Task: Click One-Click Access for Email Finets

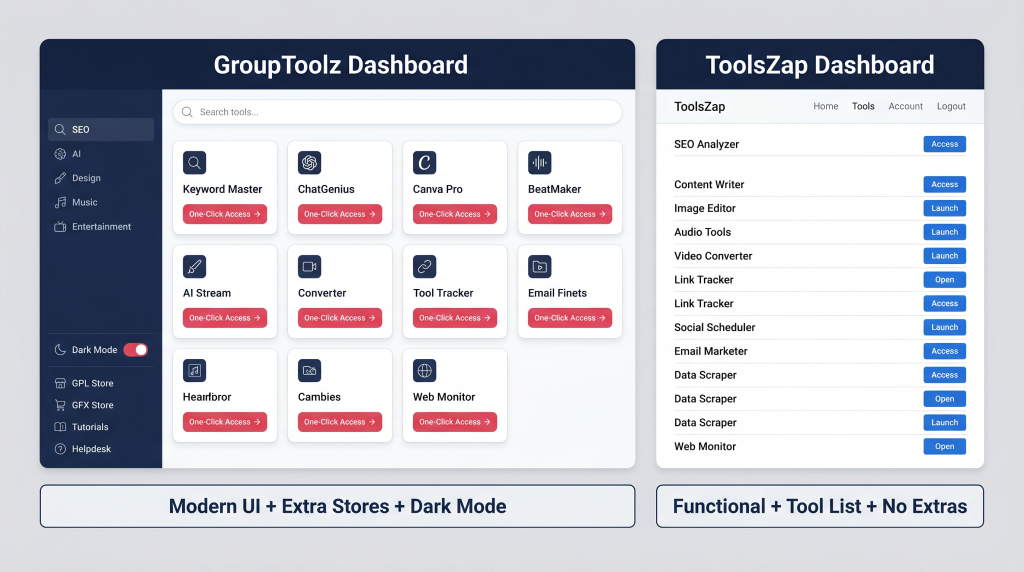Action: coord(569,318)
